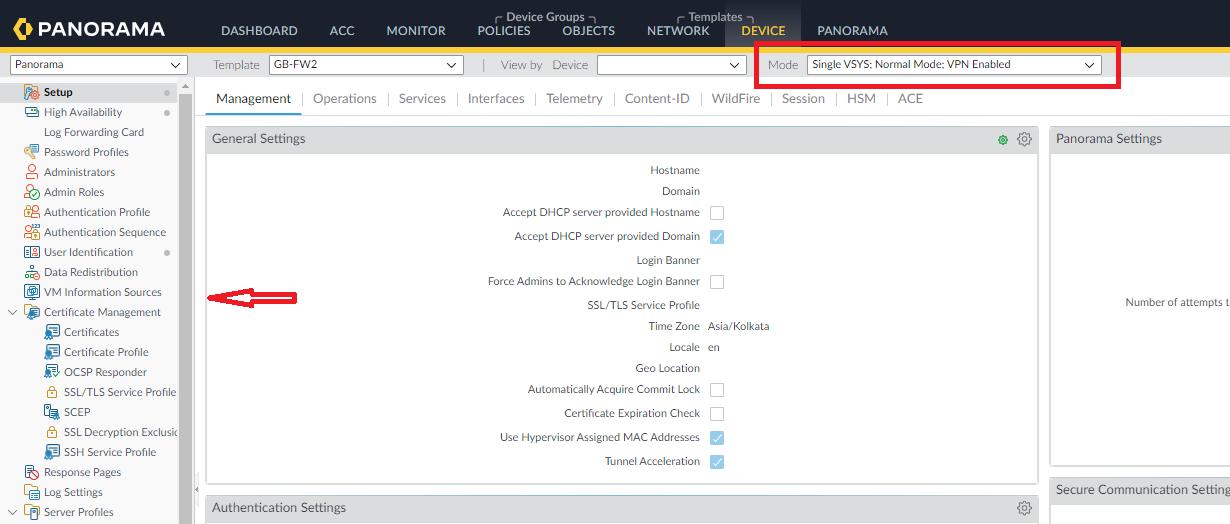Open General Settings edit gear icon
The height and width of the screenshot is (524, 1230).
pyautogui.click(x=1024, y=139)
